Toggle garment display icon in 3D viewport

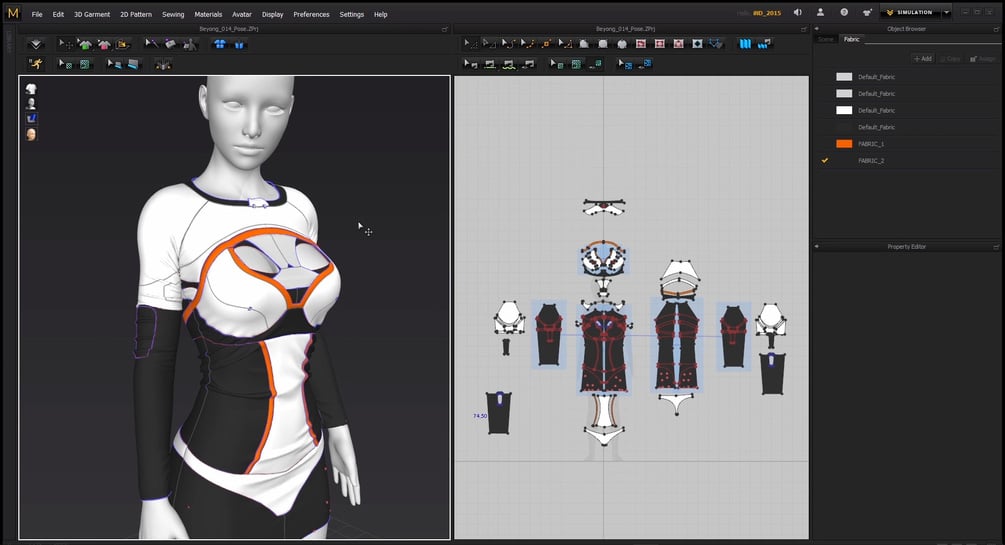tap(31, 89)
